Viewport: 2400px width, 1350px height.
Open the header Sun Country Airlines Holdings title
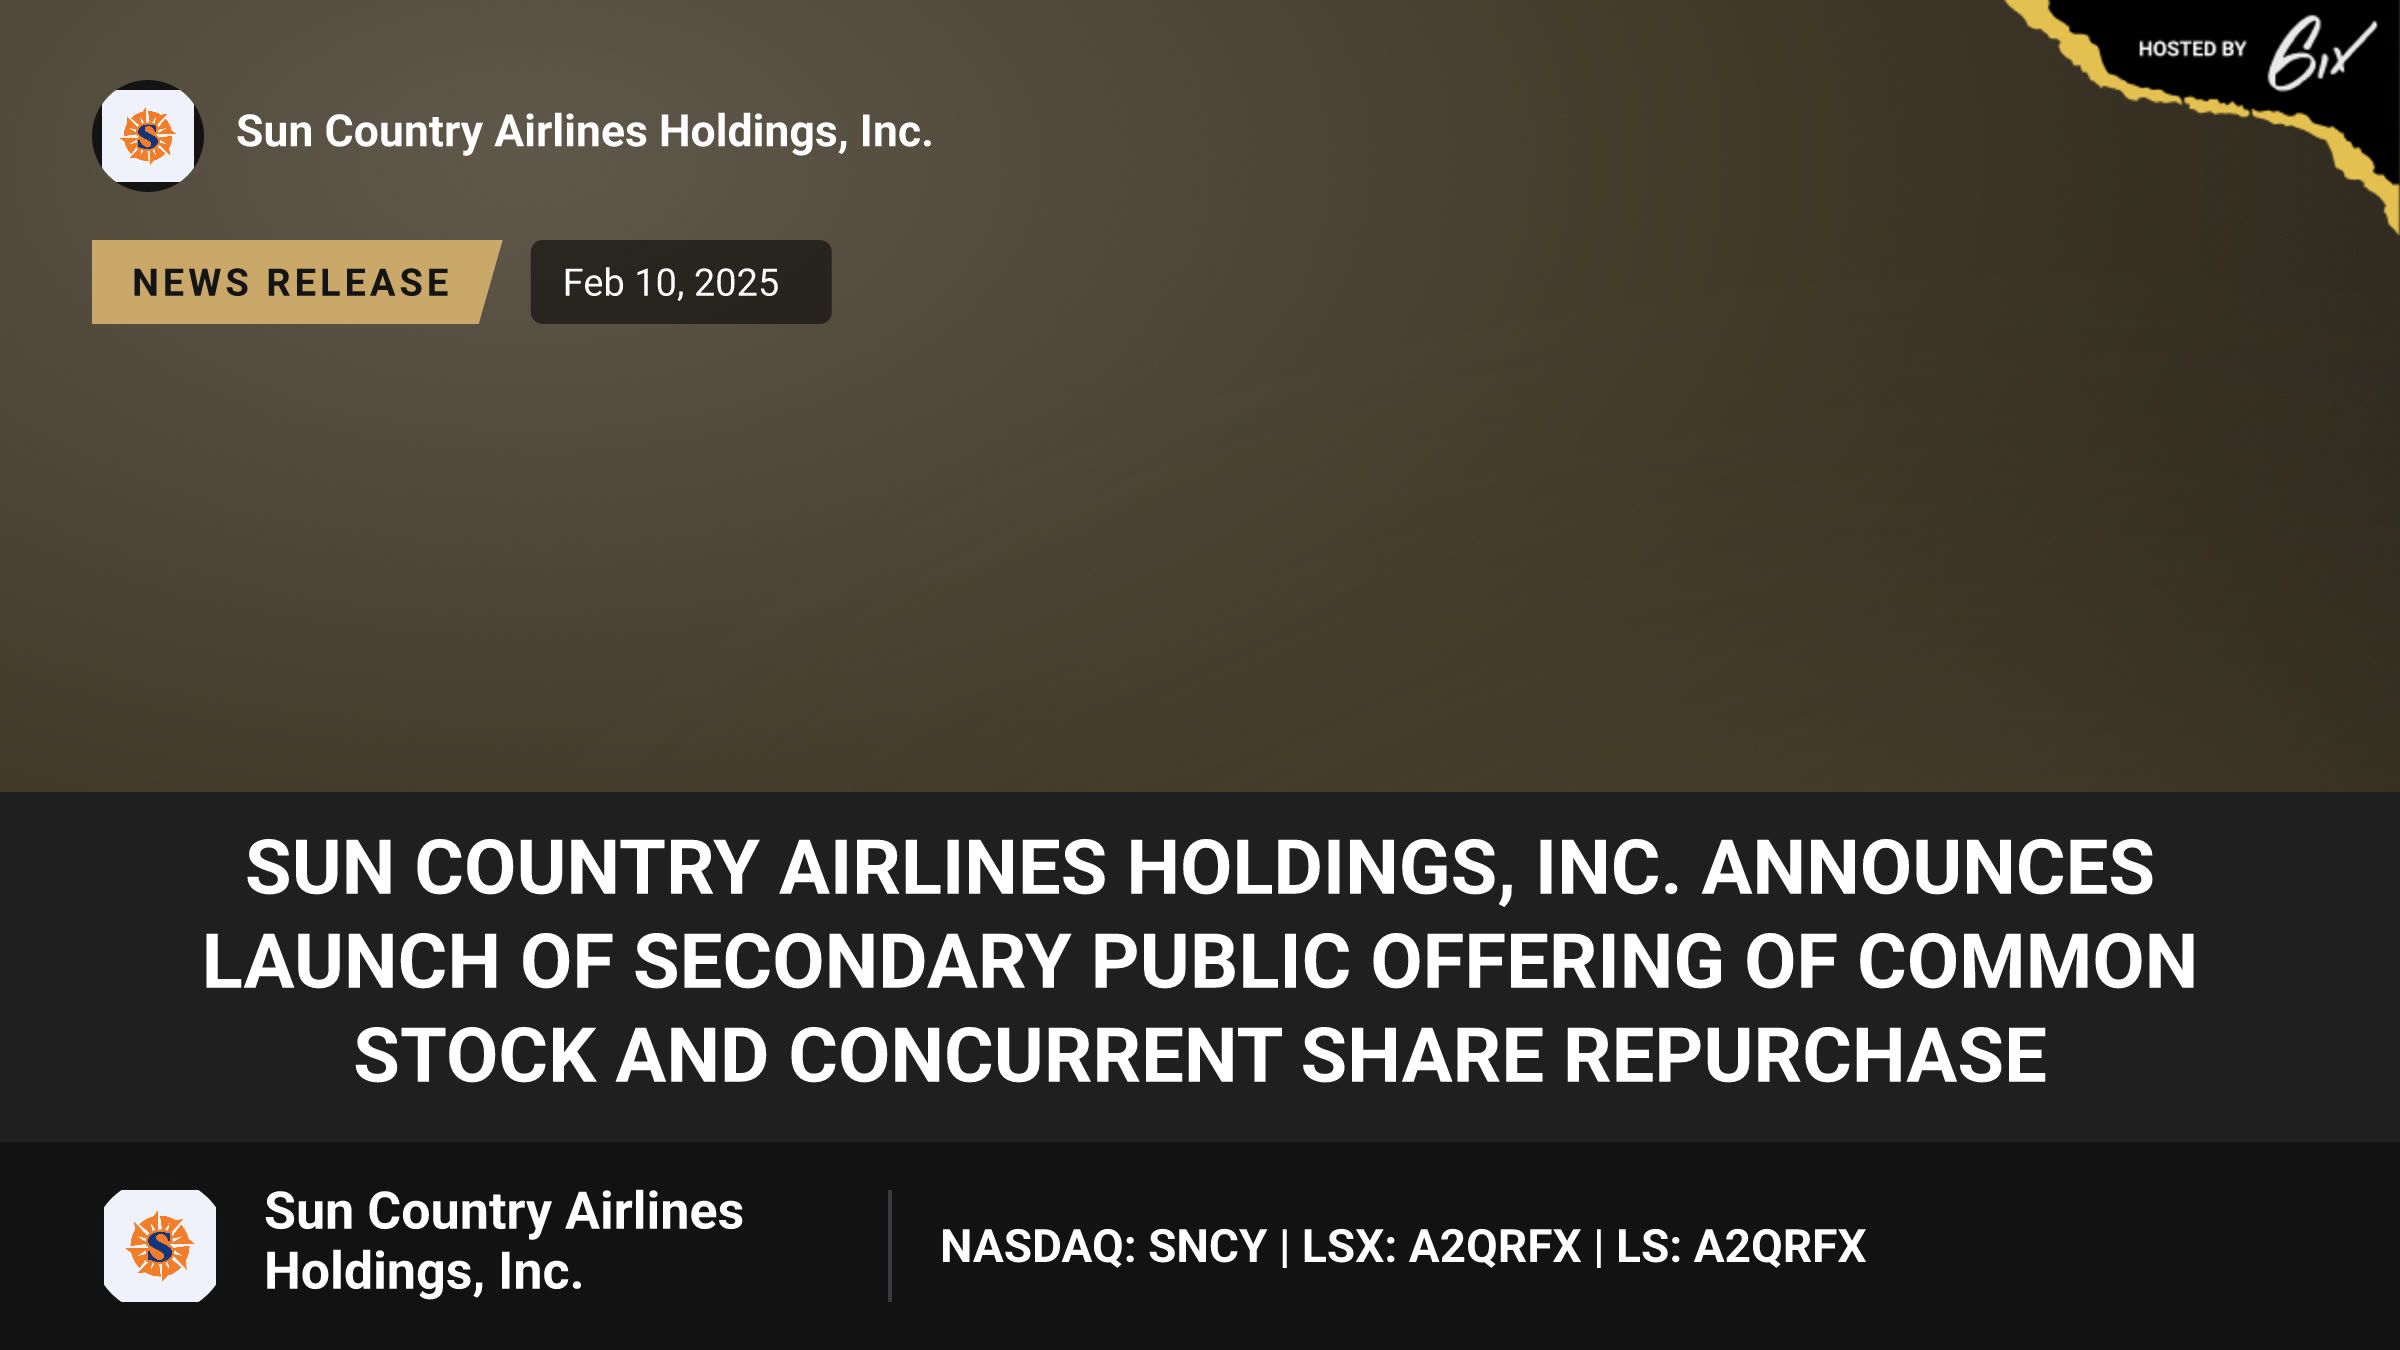[585, 132]
